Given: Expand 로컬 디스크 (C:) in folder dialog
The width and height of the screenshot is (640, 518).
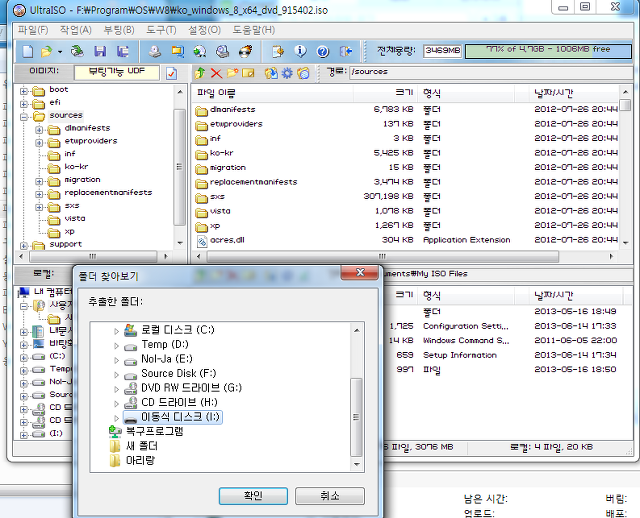Looking at the screenshot, I should 116,331.
